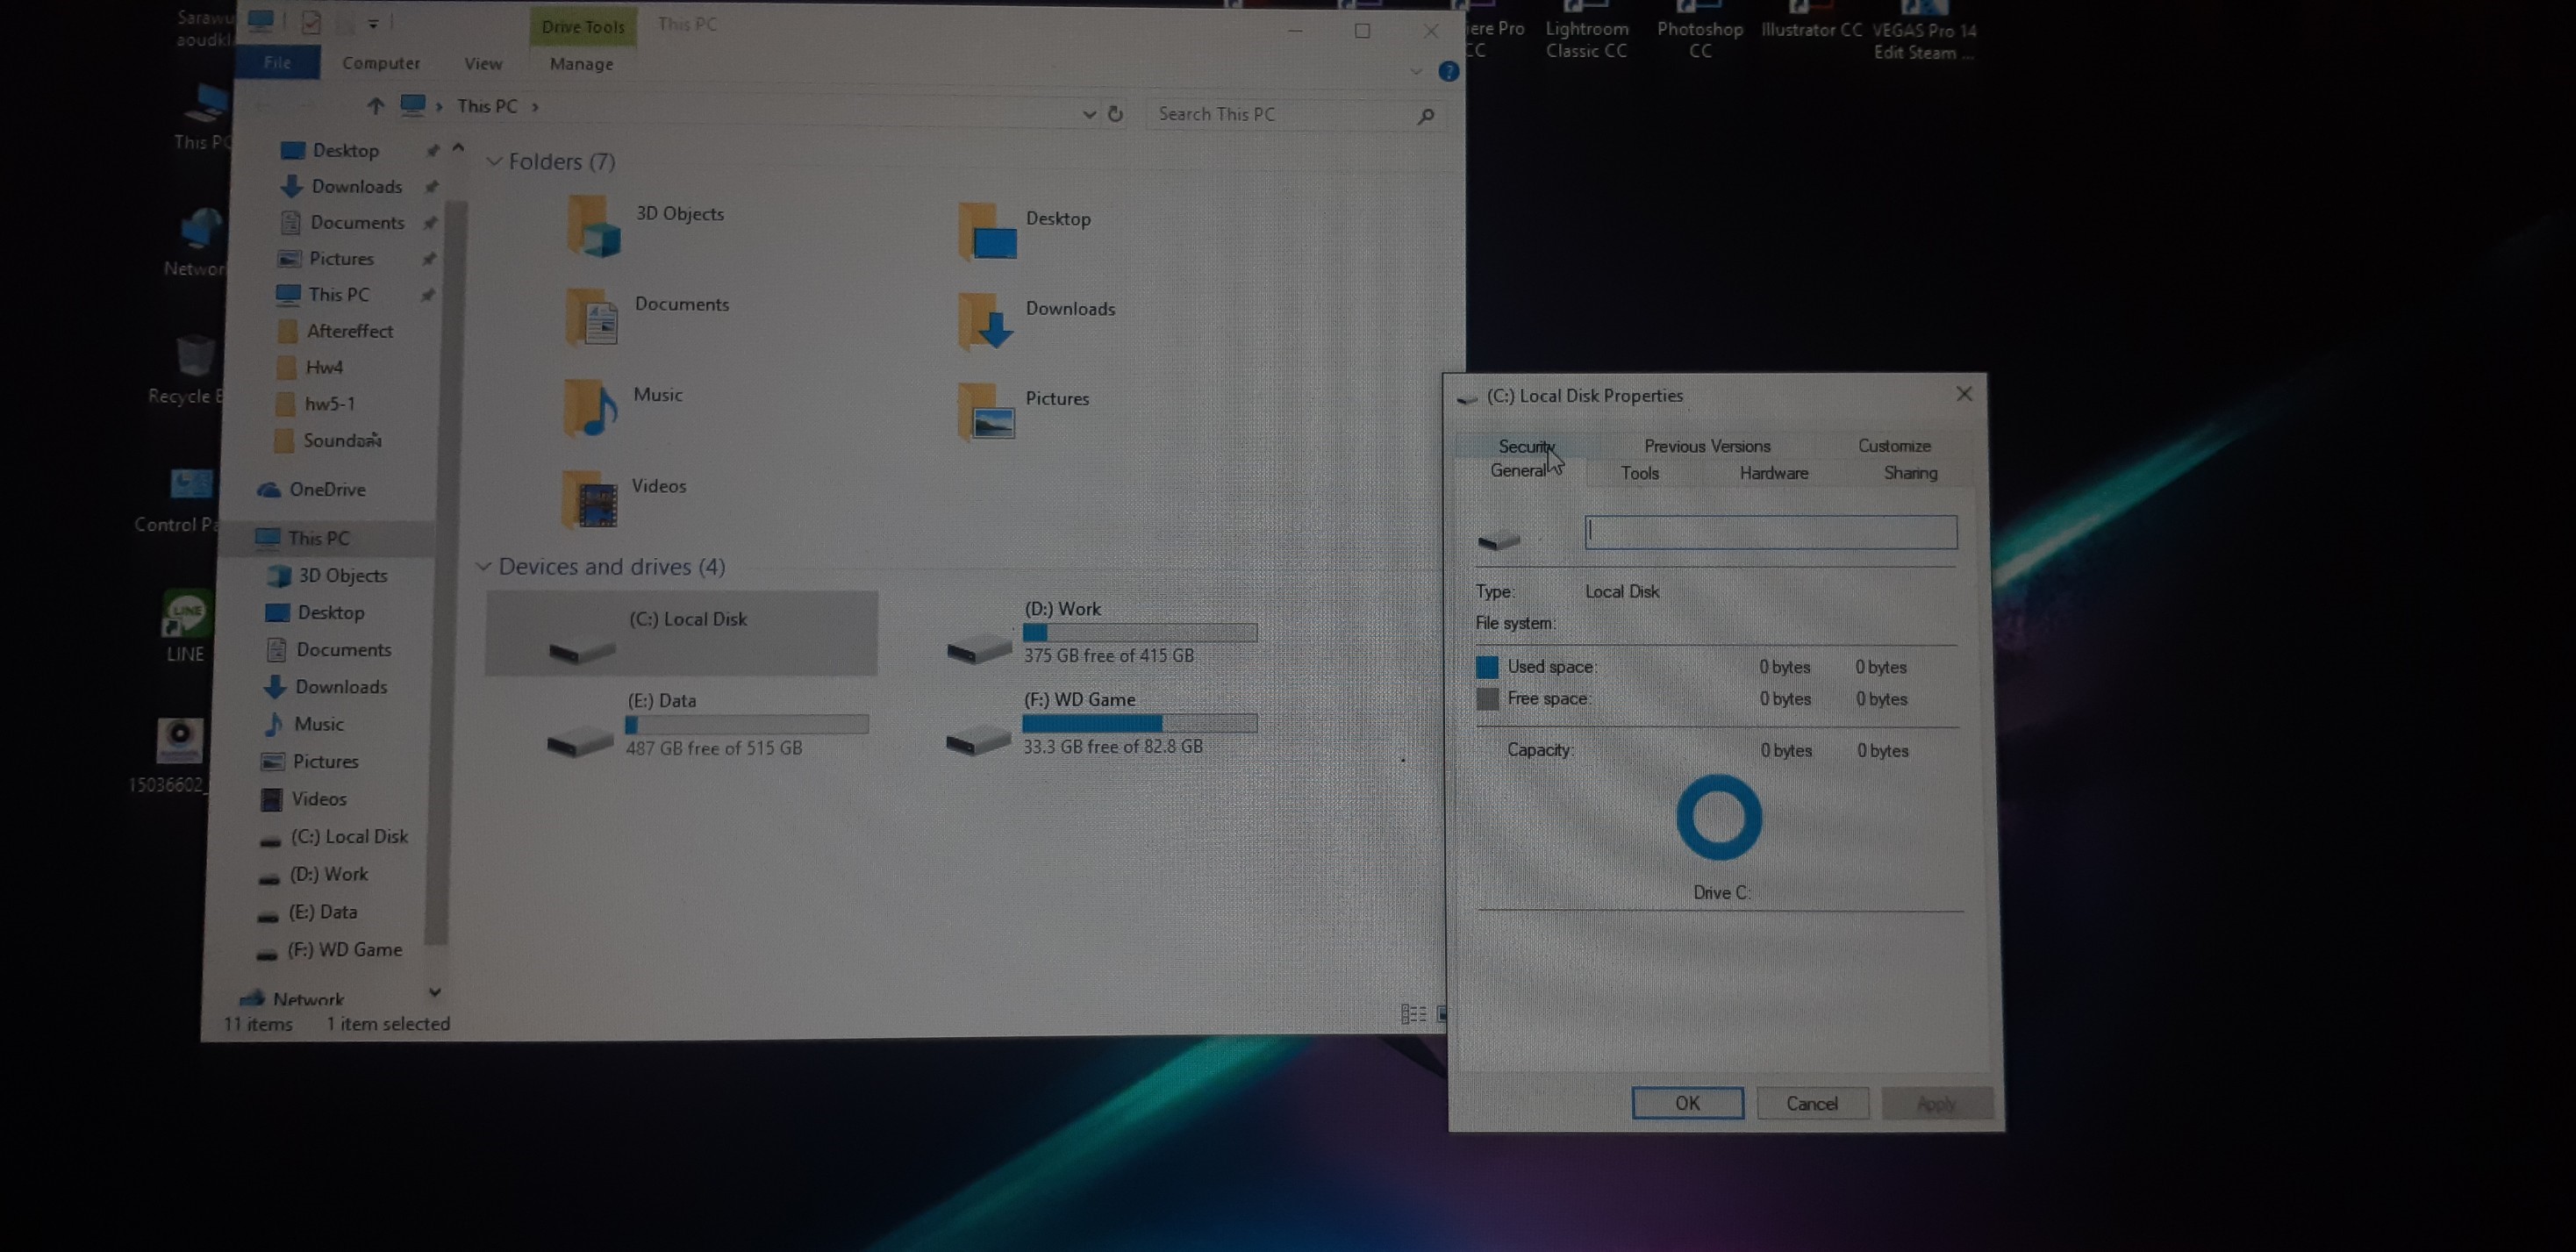Image resolution: width=2576 pixels, height=1252 pixels.
Task: Click the search magnifier icon
Action: coord(1425,116)
